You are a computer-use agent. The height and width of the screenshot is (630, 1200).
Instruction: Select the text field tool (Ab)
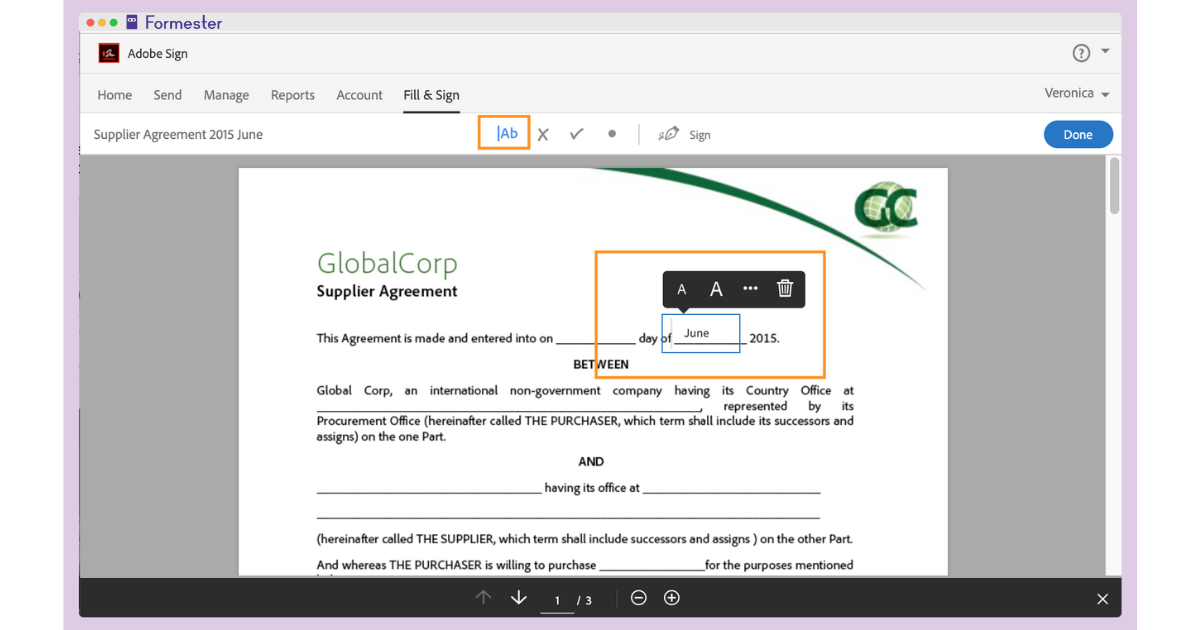(x=504, y=133)
